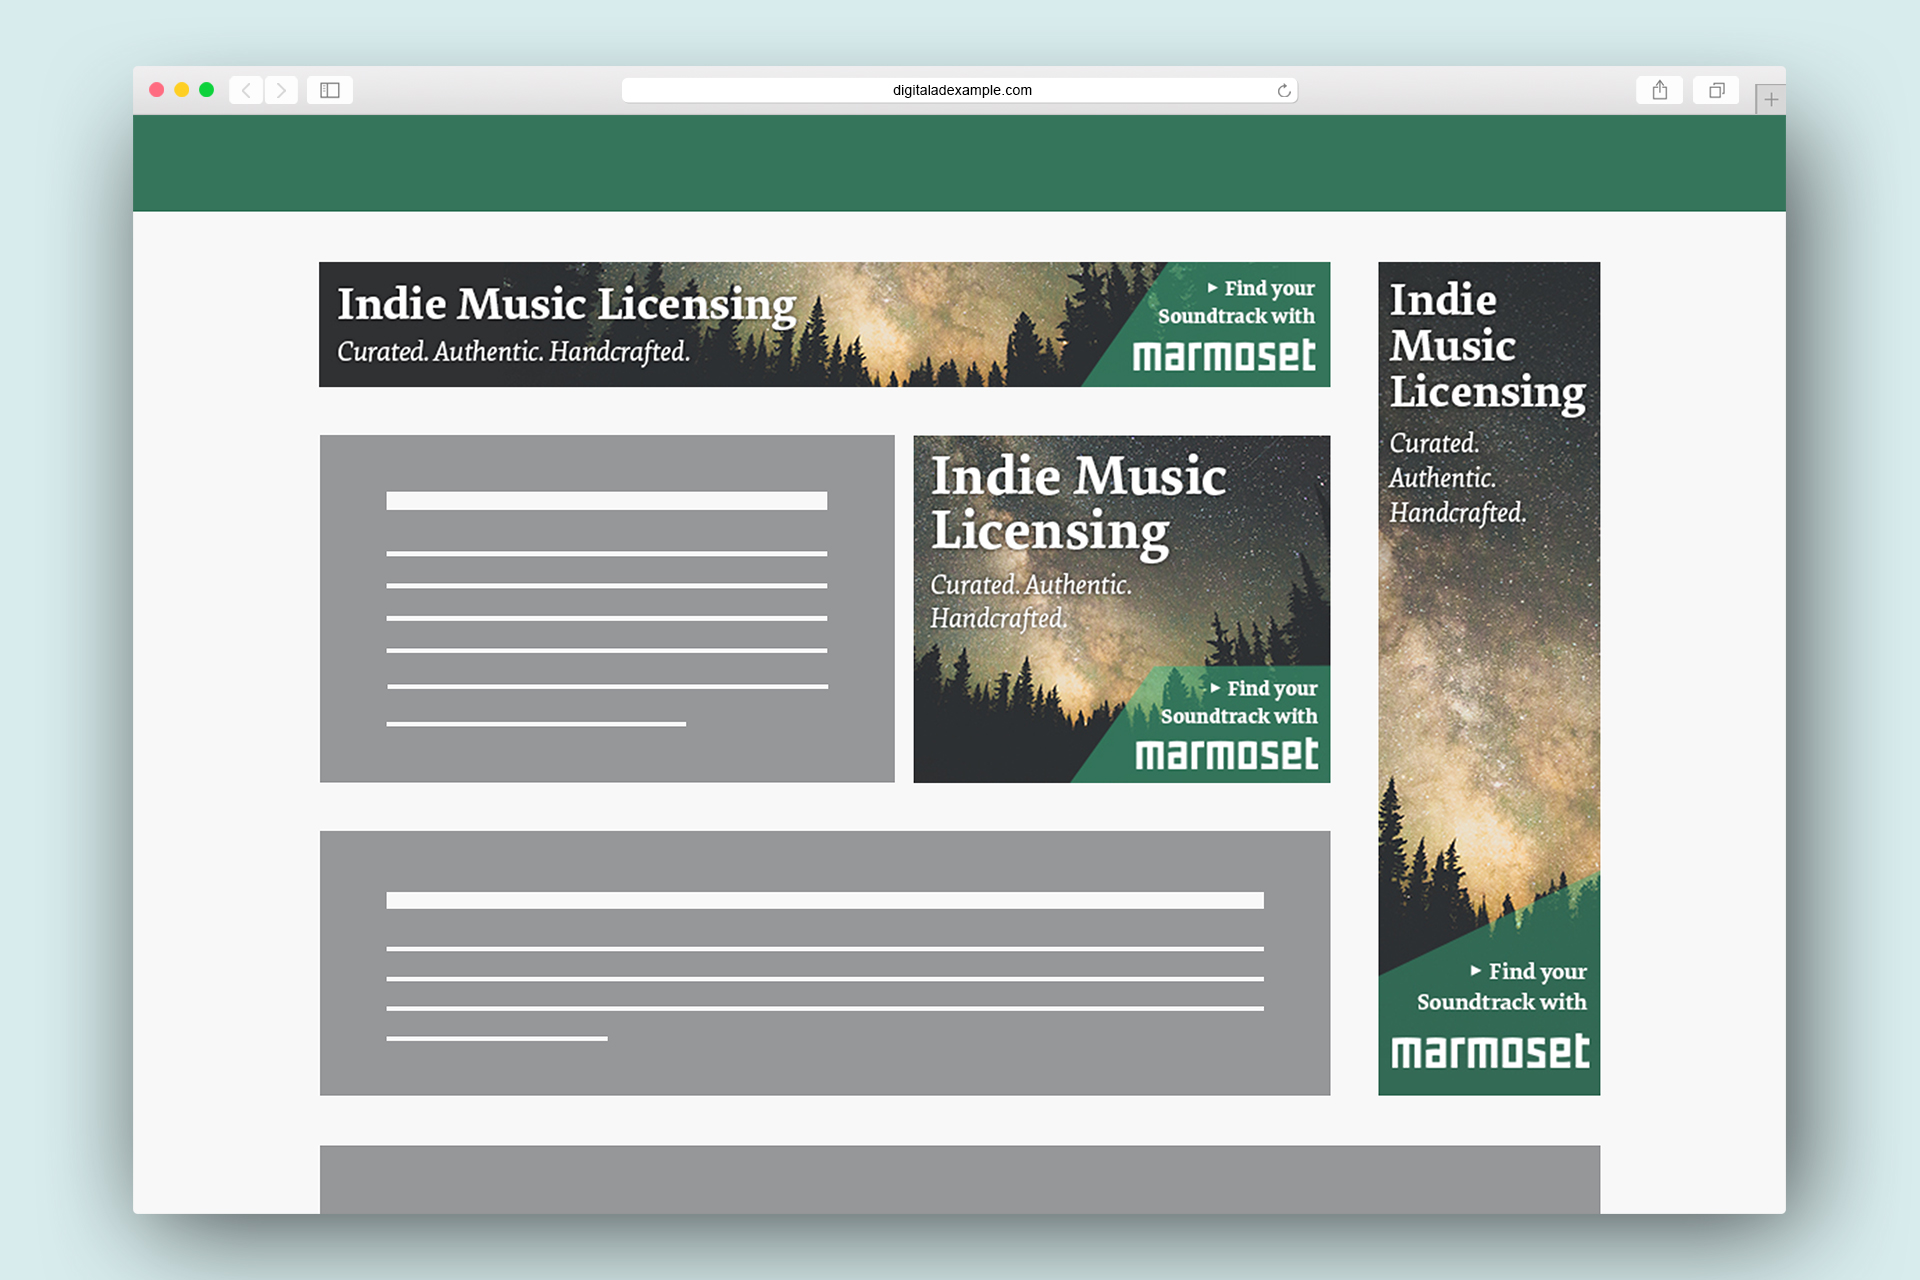
Task: Click marmoset logo in the skyscraper ad
Action: click(1490, 1051)
